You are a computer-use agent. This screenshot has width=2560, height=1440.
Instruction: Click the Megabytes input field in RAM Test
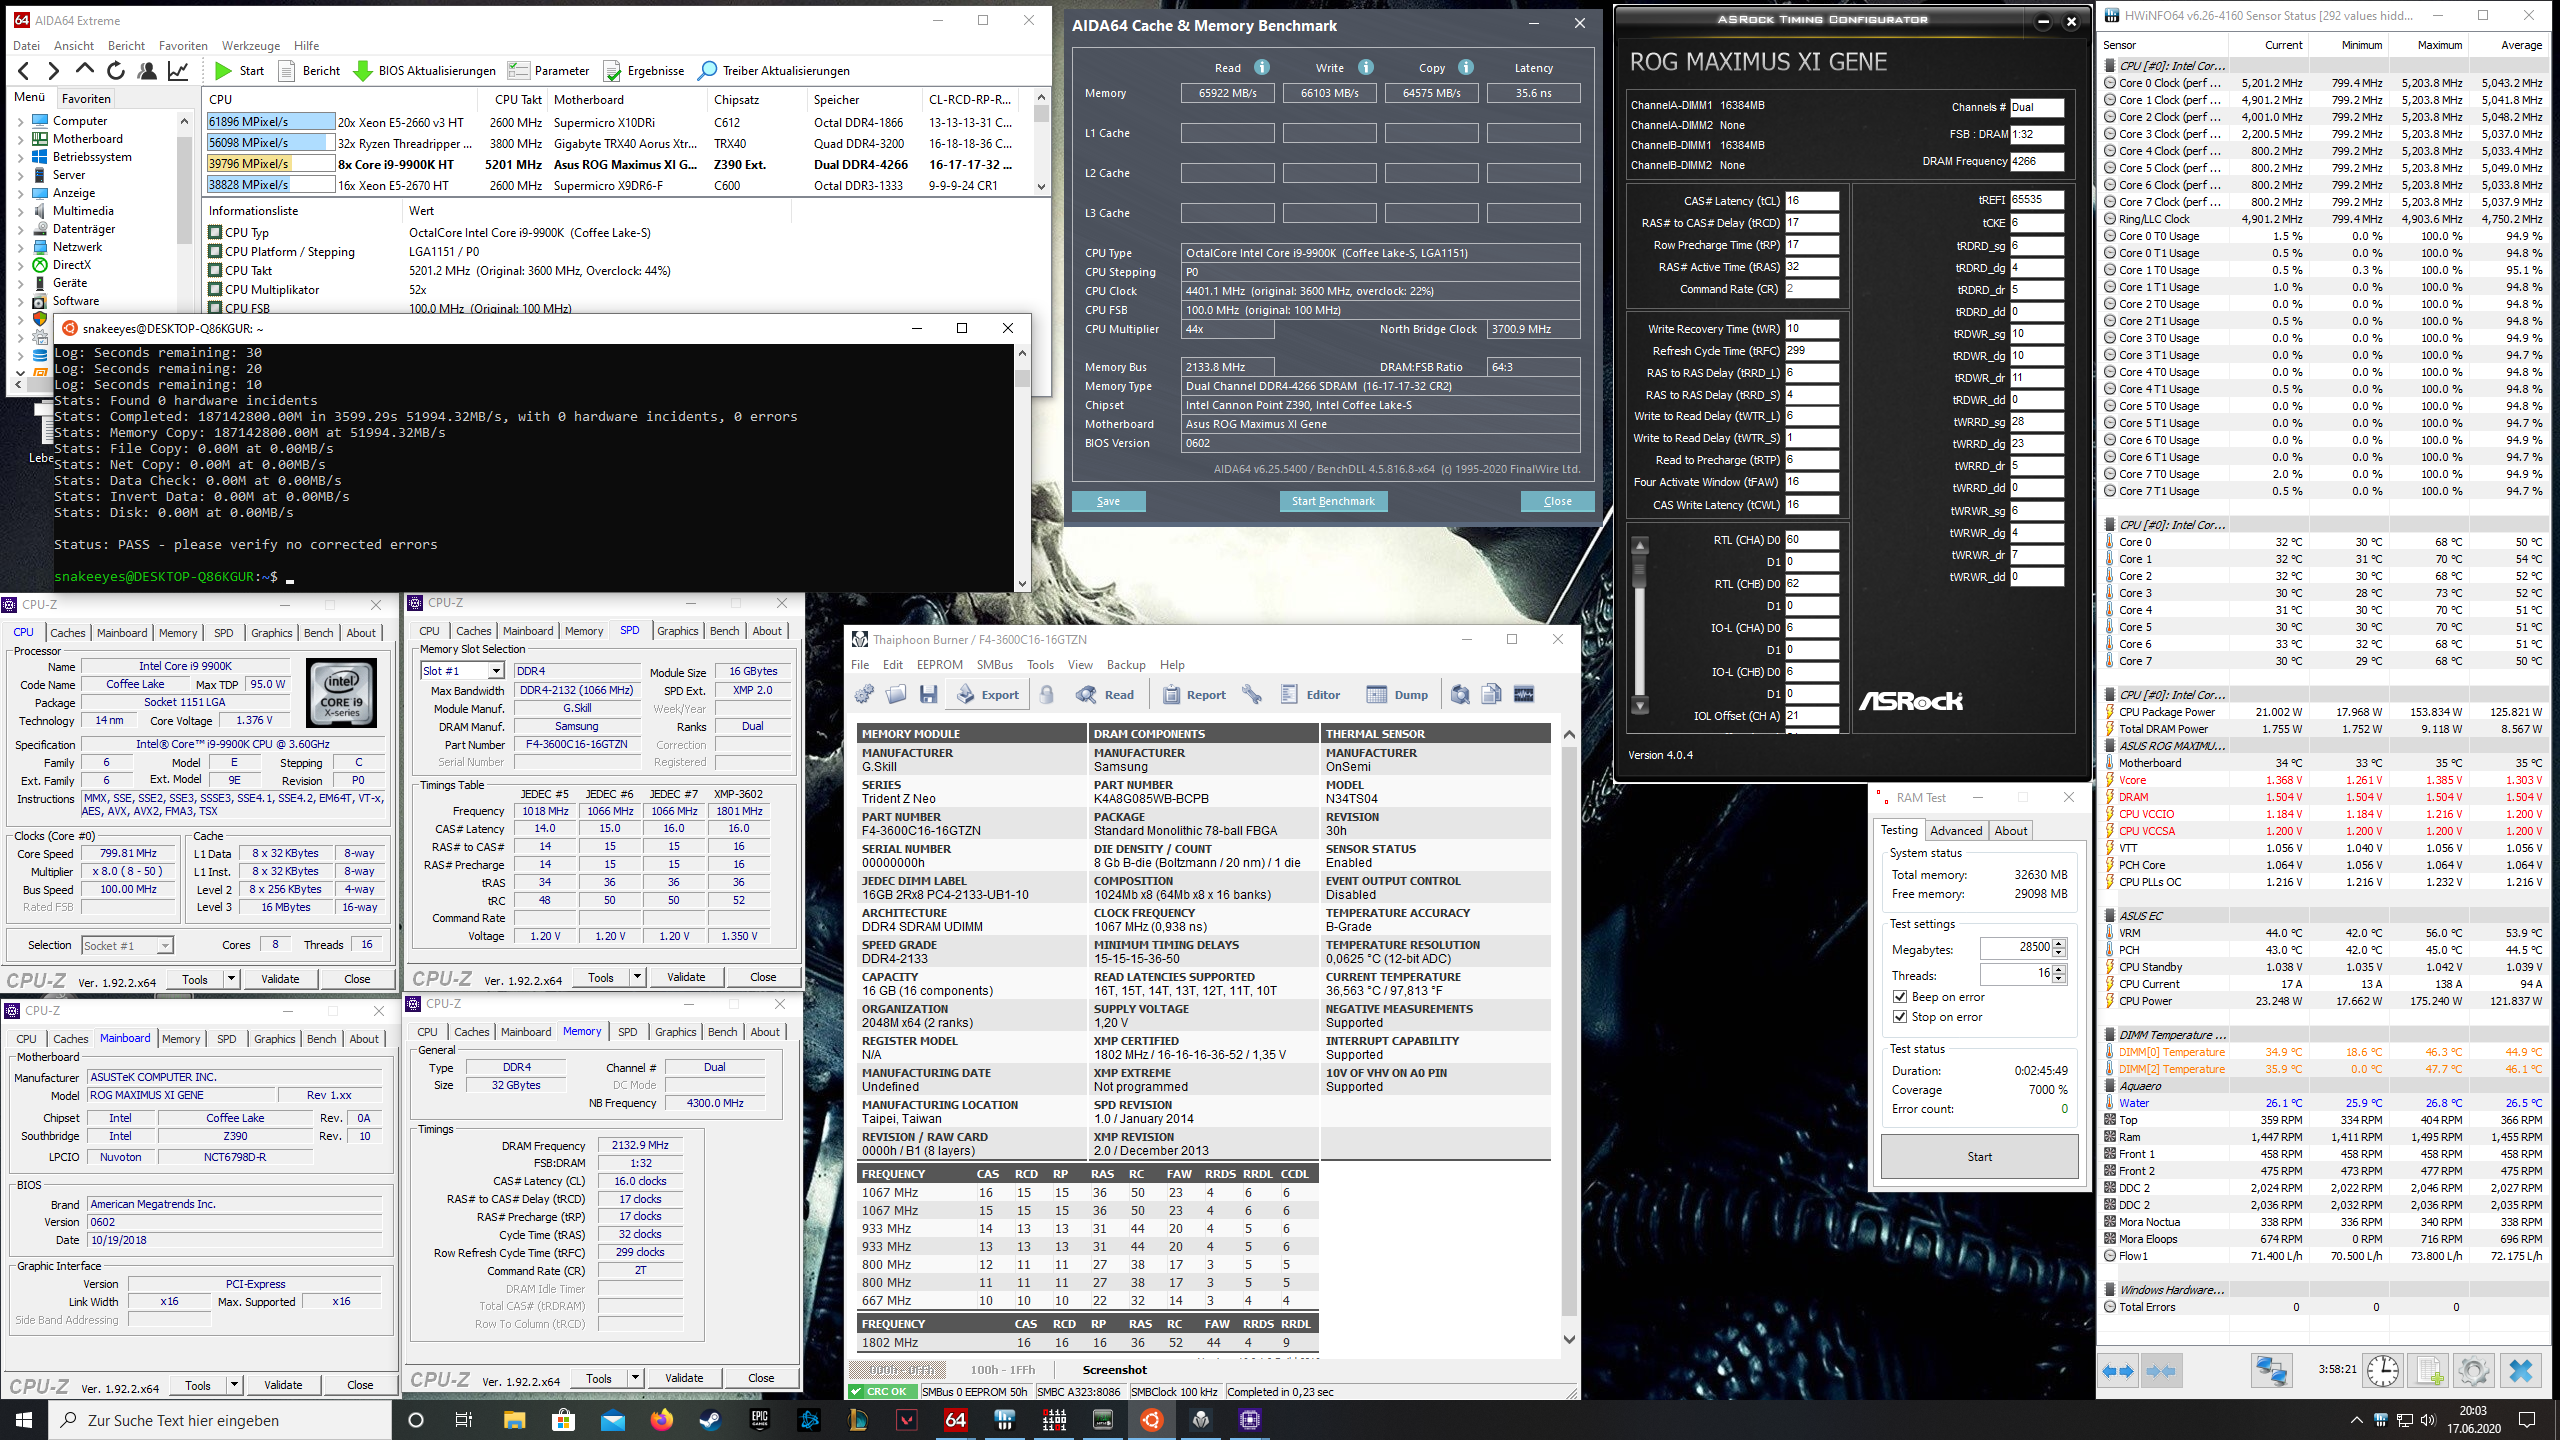coord(2014,947)
